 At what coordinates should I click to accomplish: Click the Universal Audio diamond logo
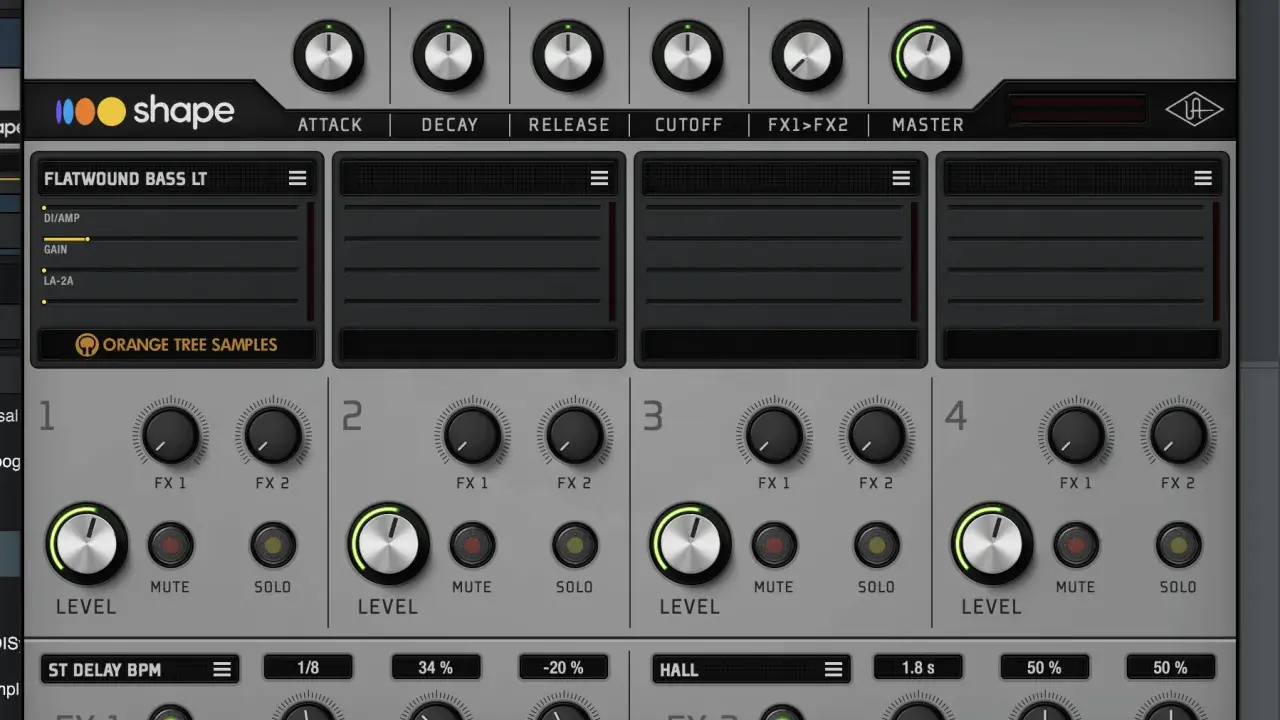click(1194, 110)
